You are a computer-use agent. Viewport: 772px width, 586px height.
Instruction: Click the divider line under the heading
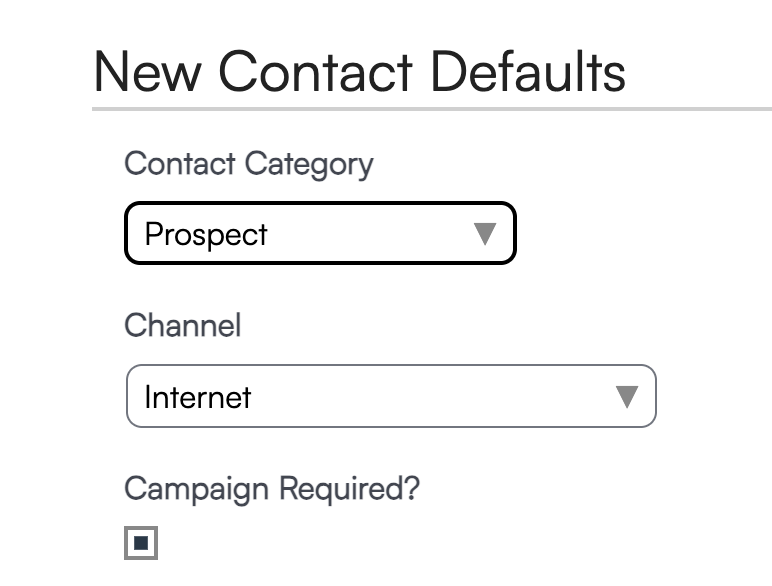(x=431, y=108)
